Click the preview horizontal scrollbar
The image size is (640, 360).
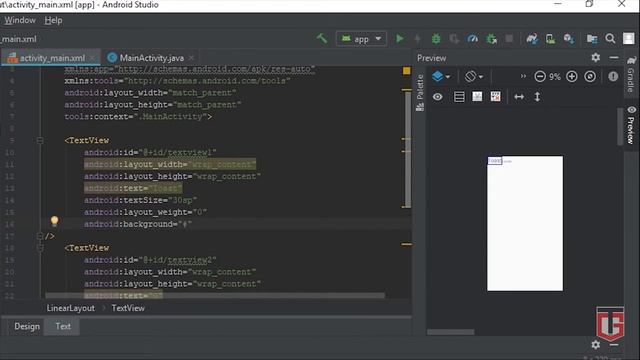coord(451,332)
